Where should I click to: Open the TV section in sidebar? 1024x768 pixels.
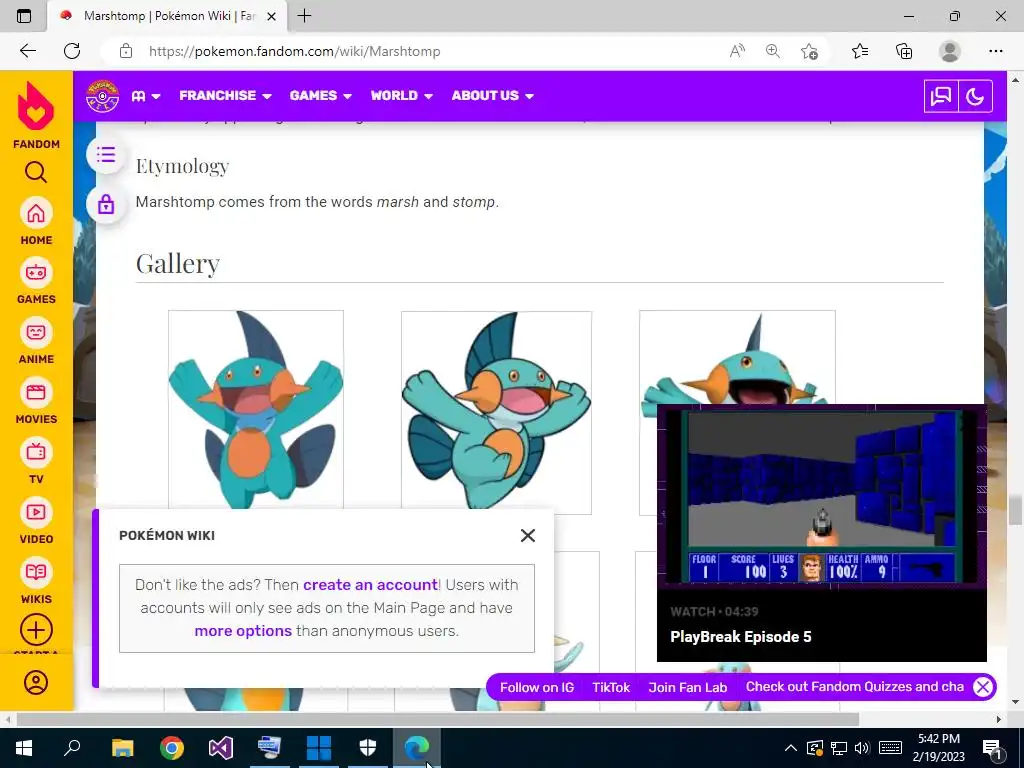tap(36, 461)
